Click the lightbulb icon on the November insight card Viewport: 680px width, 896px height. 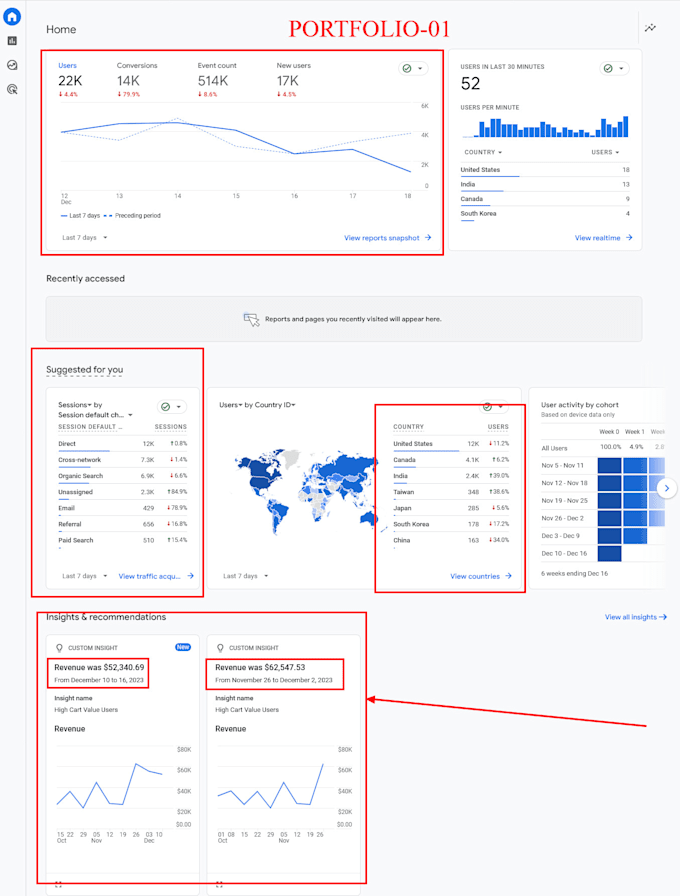point(220,648)
